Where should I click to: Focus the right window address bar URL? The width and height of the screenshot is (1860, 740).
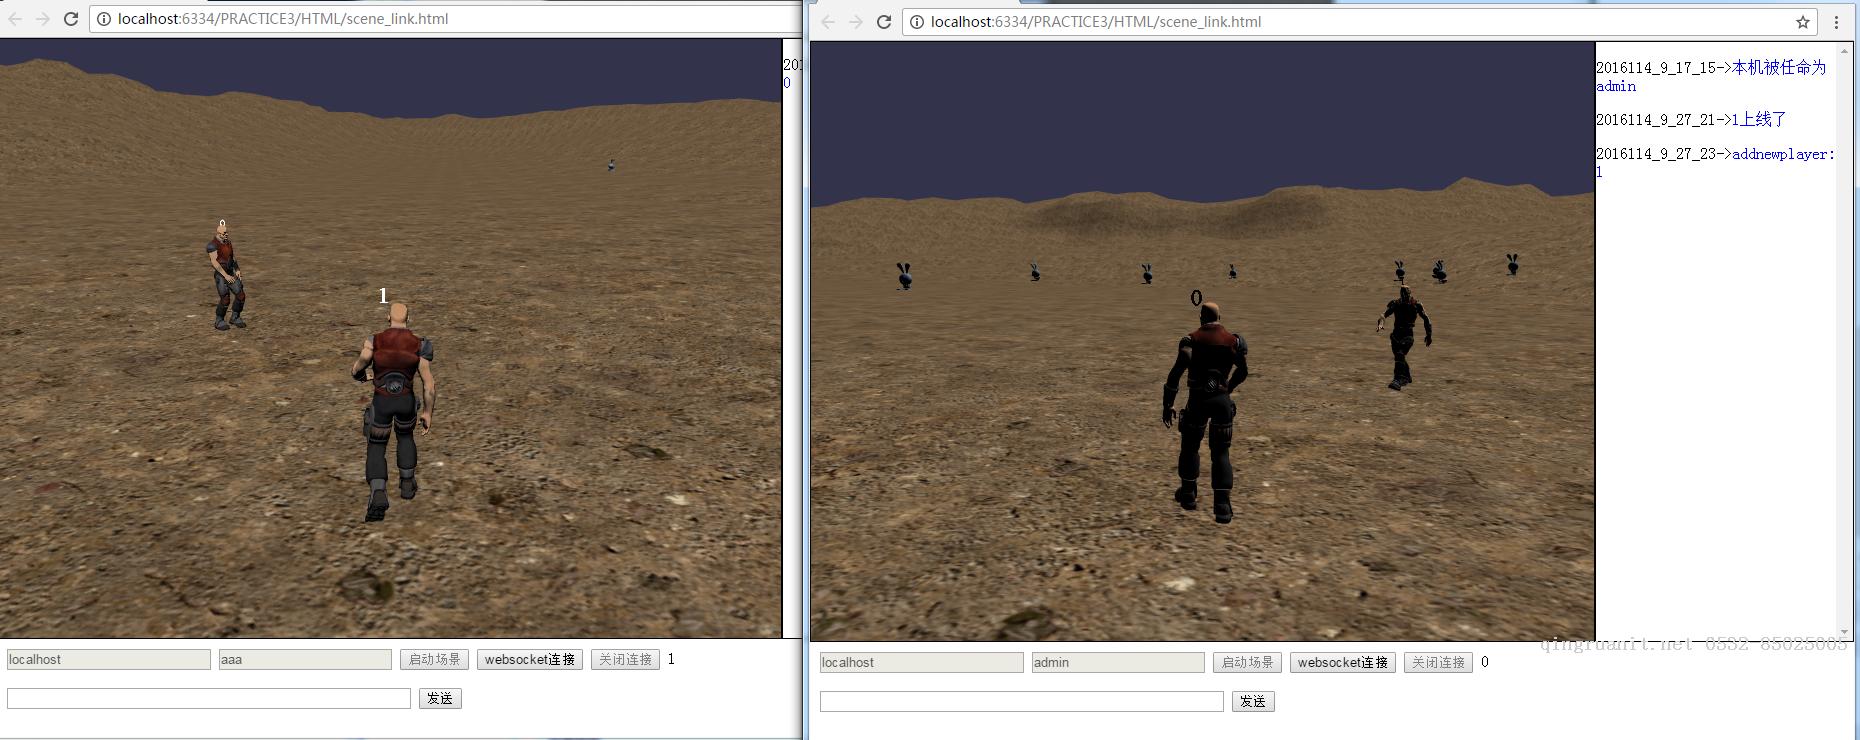[1096, 22]
